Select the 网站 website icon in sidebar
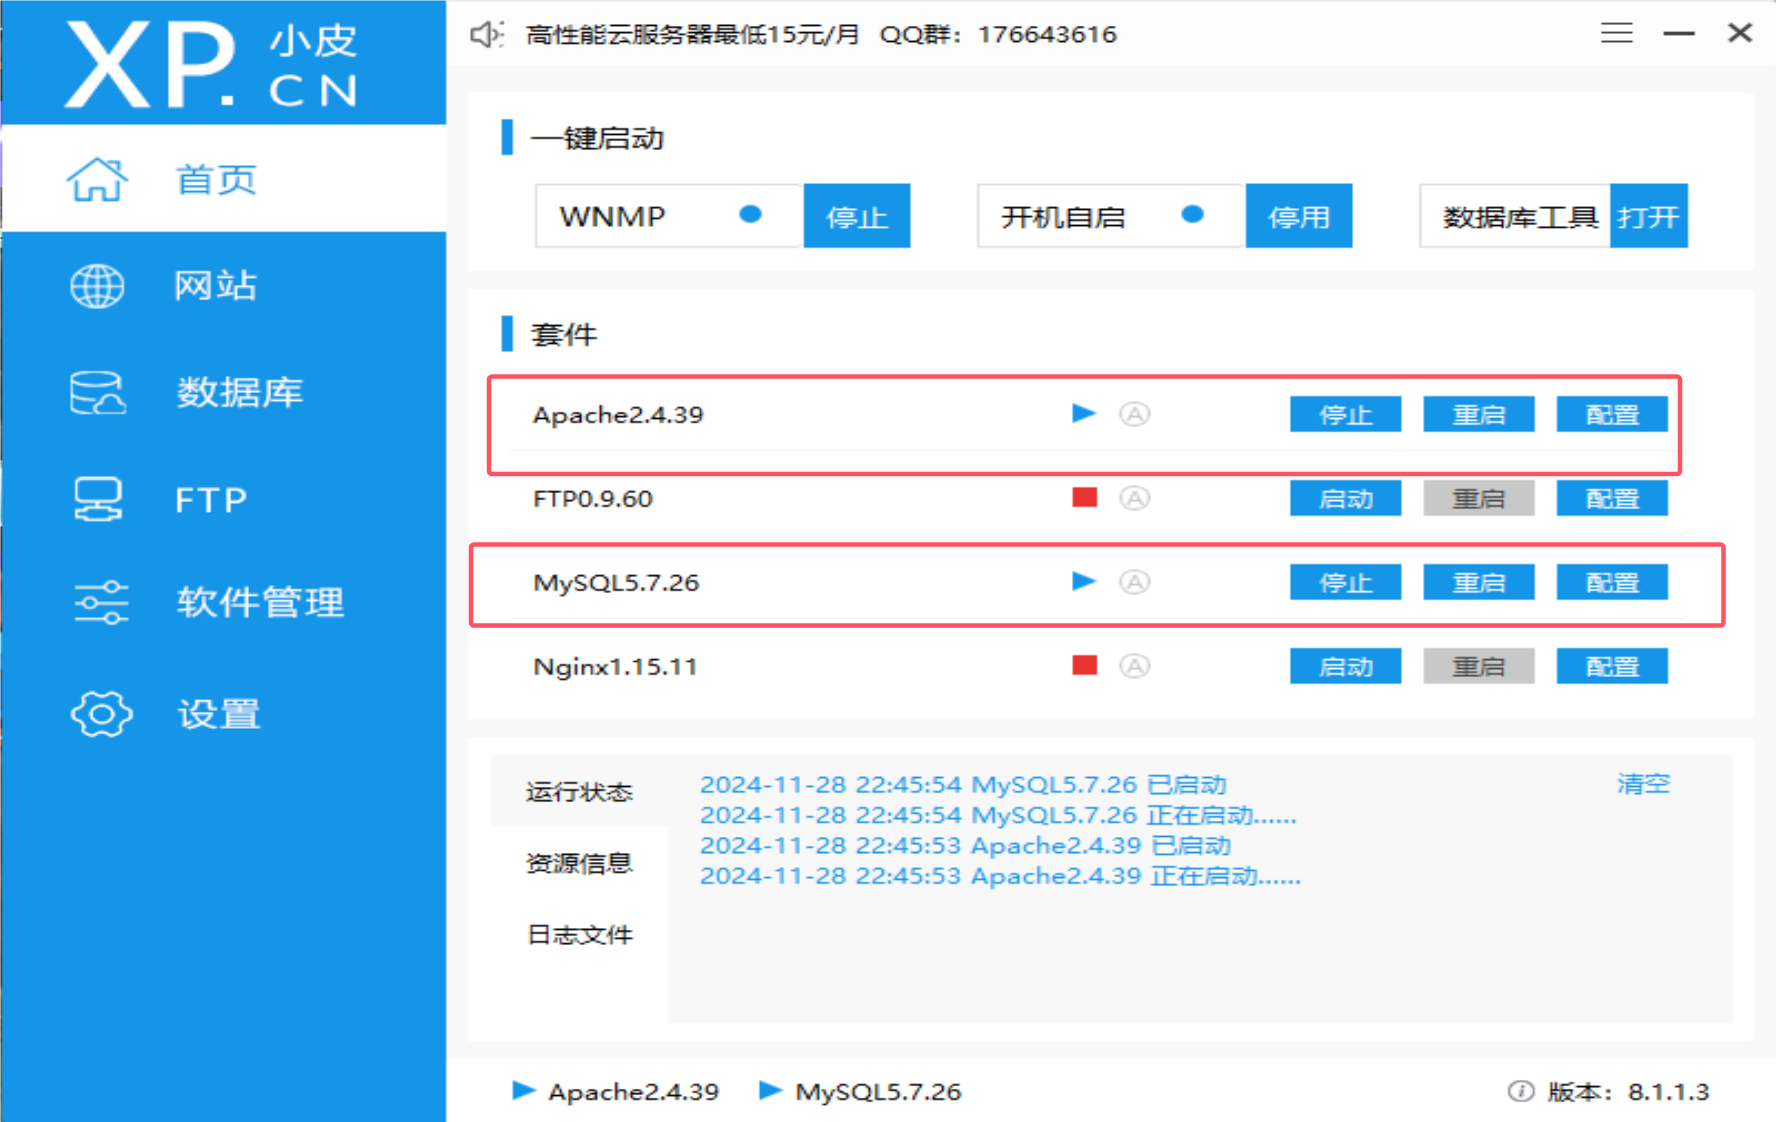This screenshot has width=1776, height=1122. 97,286
